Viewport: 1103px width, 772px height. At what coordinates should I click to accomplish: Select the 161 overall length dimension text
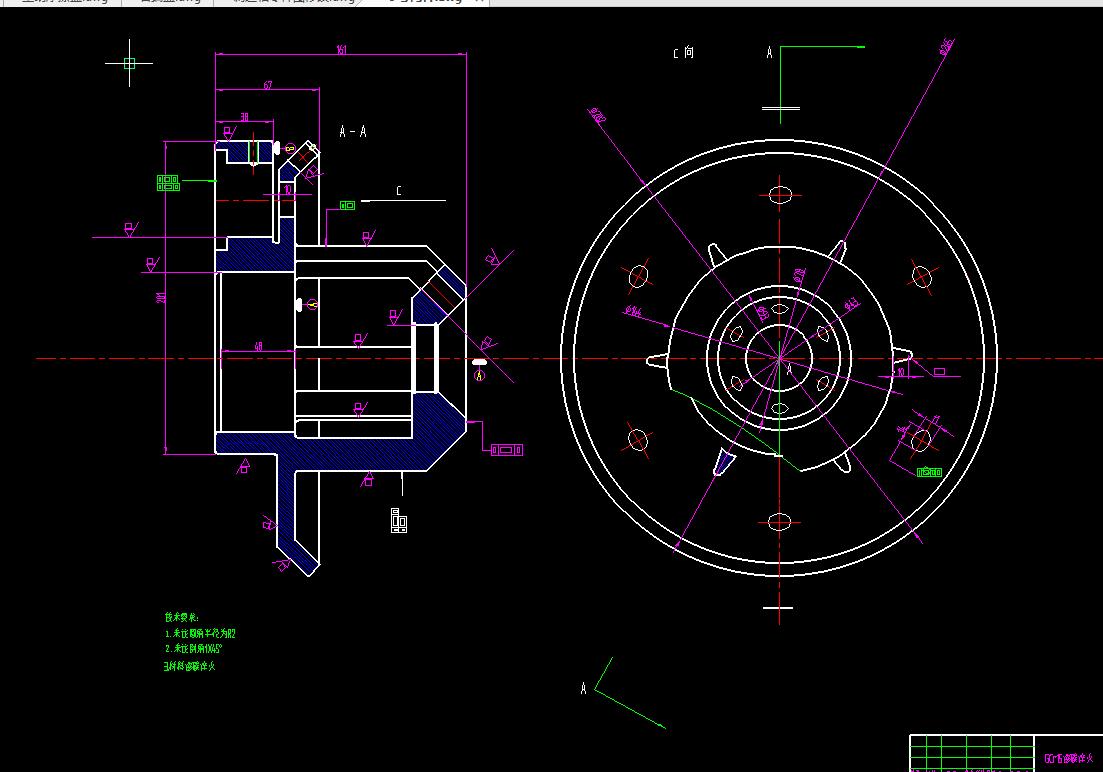click(341, 50)
